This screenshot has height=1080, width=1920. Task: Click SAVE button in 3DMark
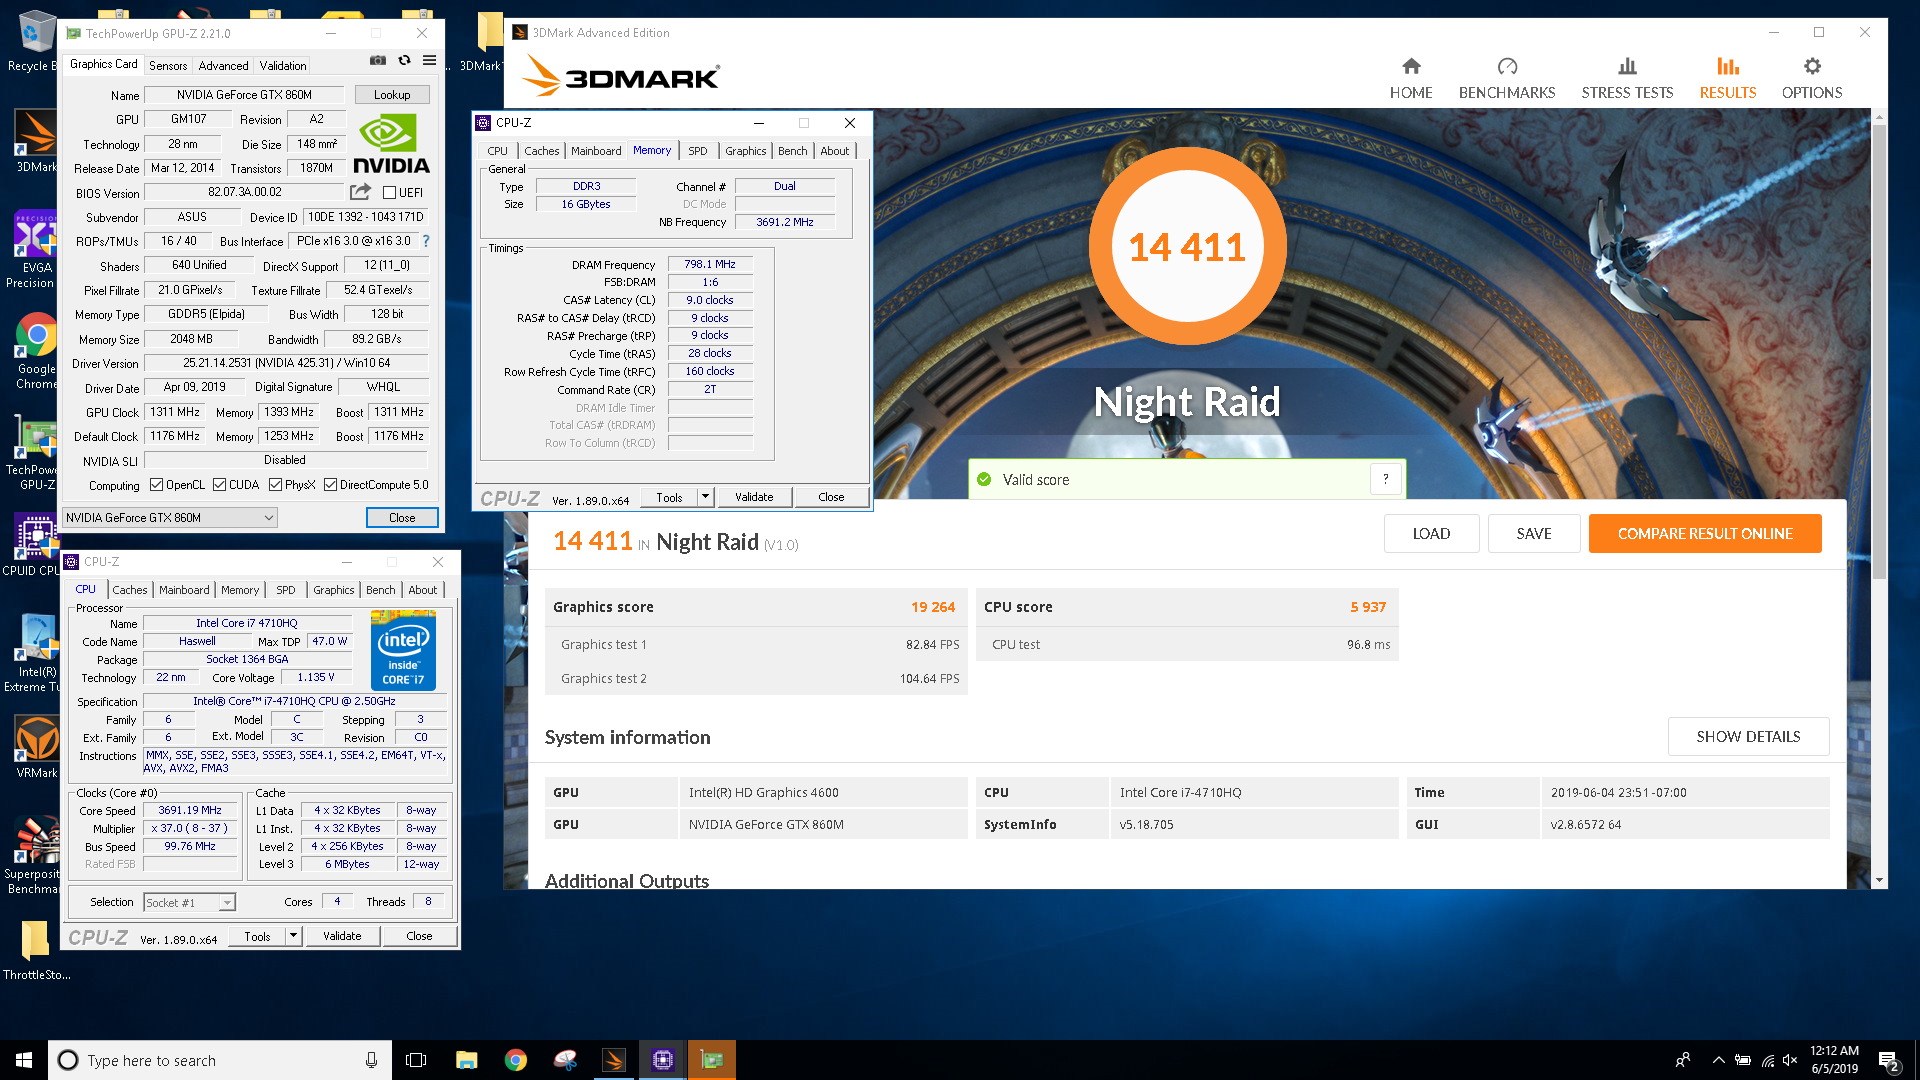point(1534,533)
